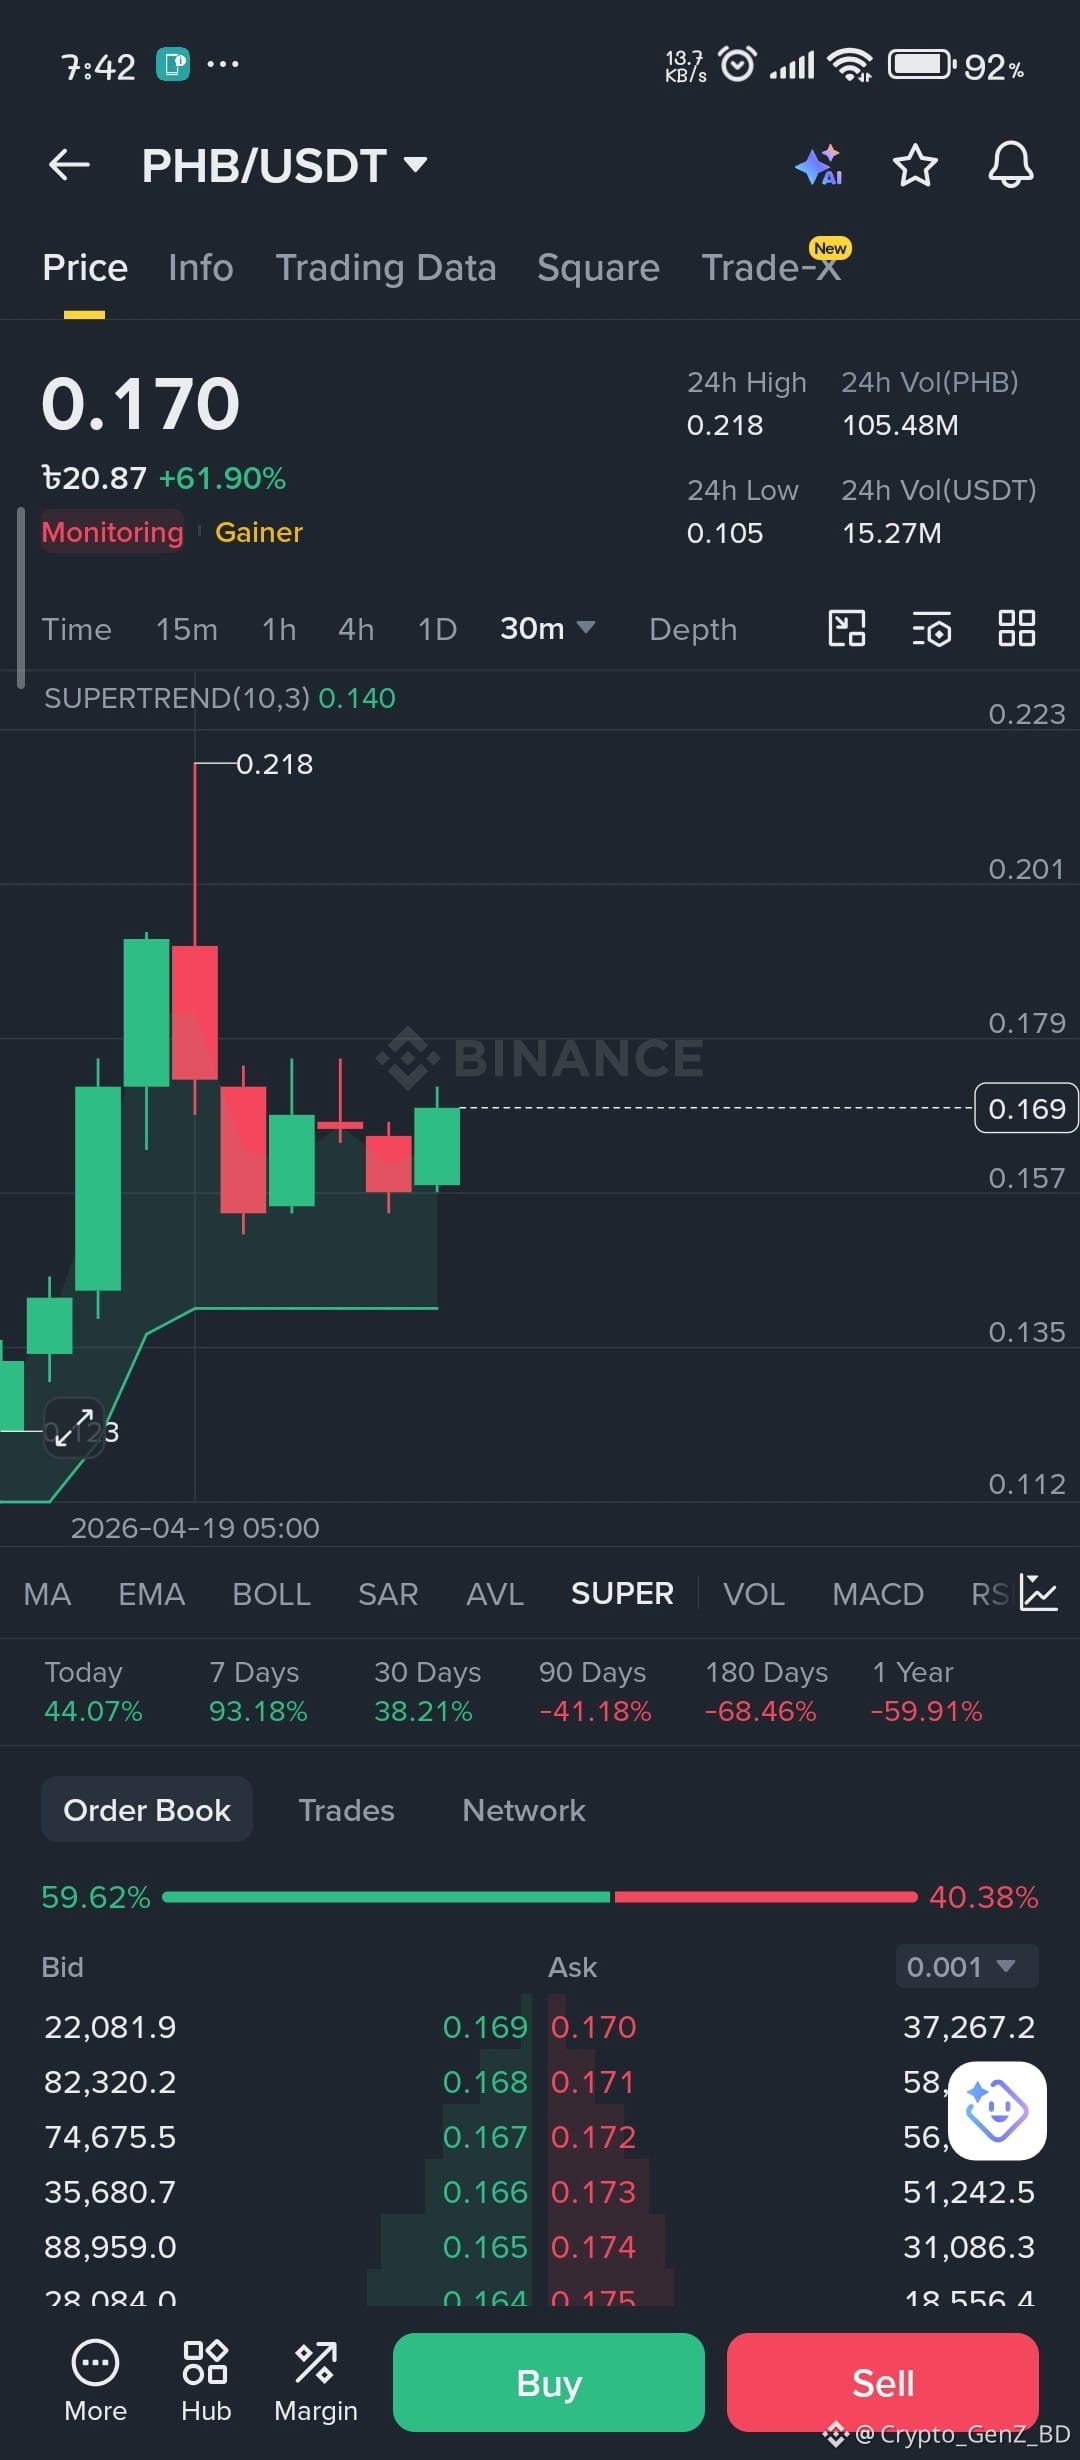Change order book precision 0.001
Screen dimensions: 1080x2460
pos(967,1967)
